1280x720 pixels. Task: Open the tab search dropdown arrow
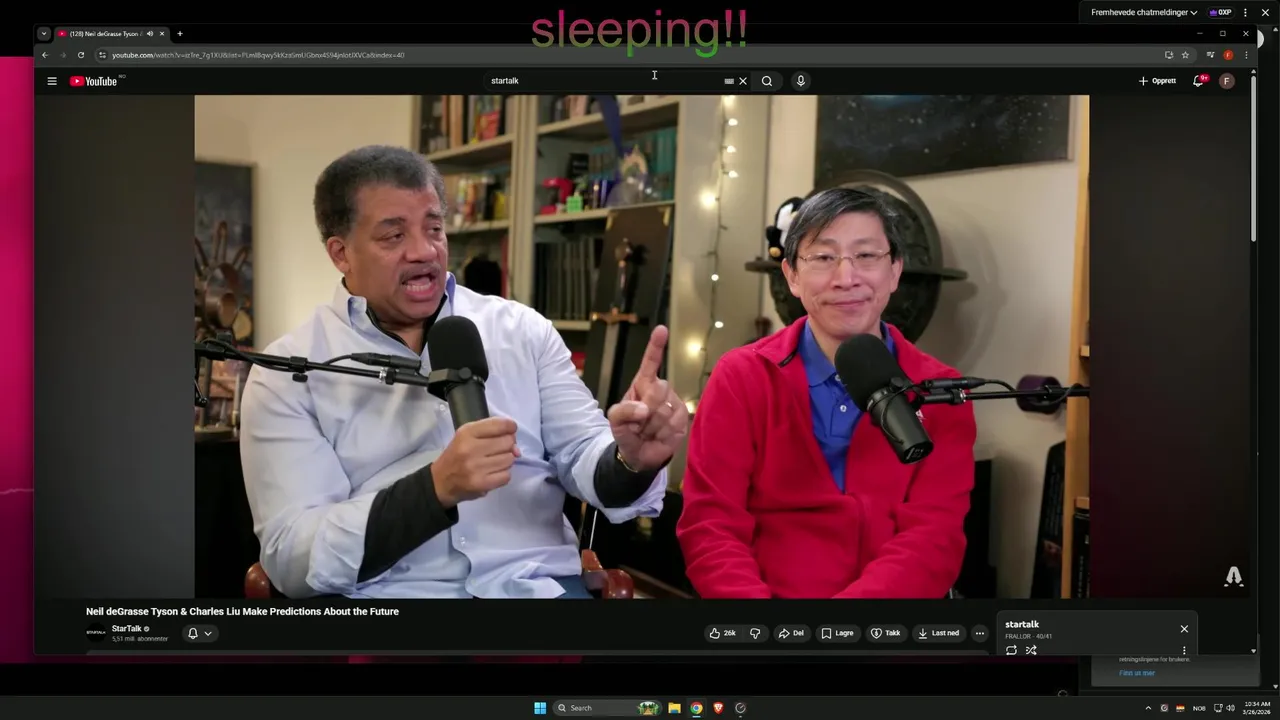pos(44,34)
